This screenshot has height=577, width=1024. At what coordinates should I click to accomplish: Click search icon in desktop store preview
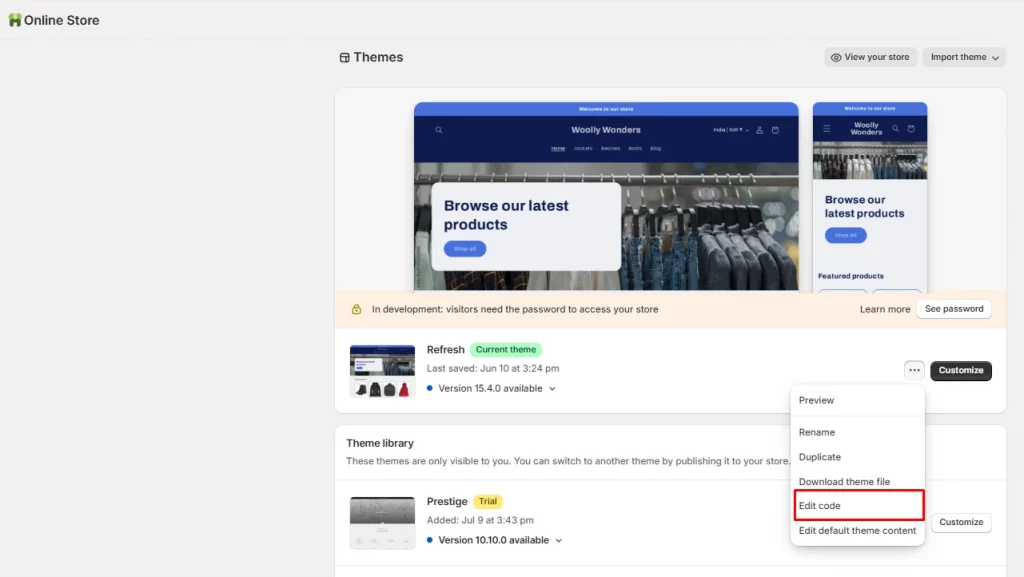[x=439, y=130]
